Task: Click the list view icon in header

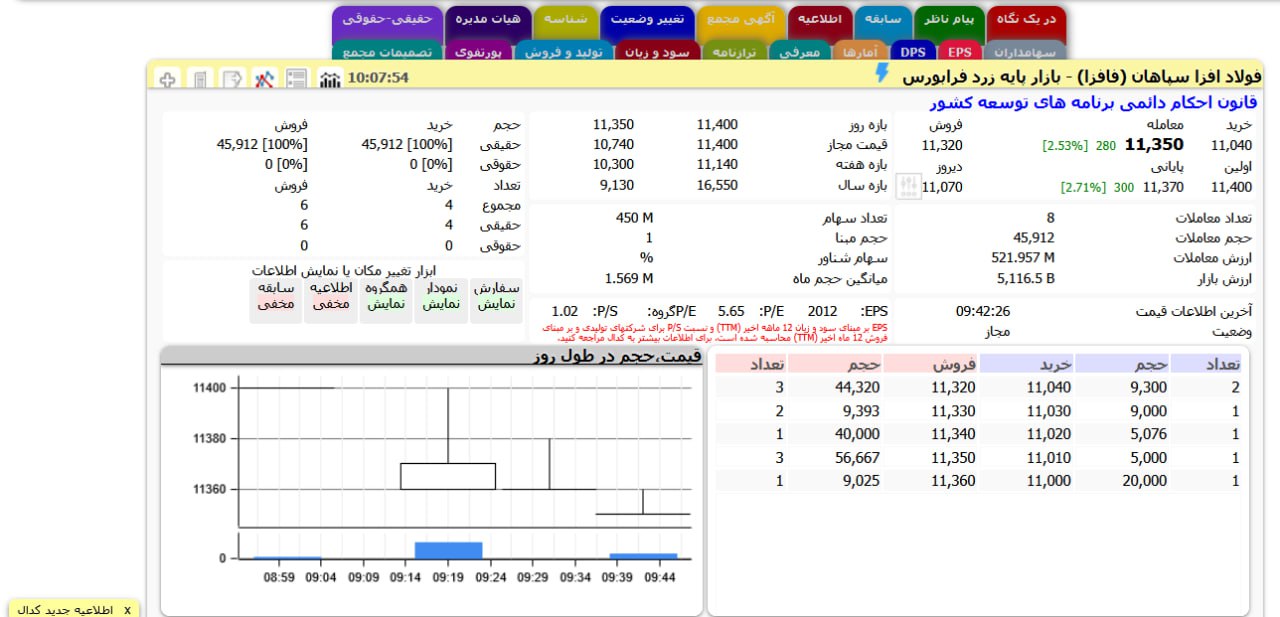Action: pyautogui.click(x=296, y=78)
